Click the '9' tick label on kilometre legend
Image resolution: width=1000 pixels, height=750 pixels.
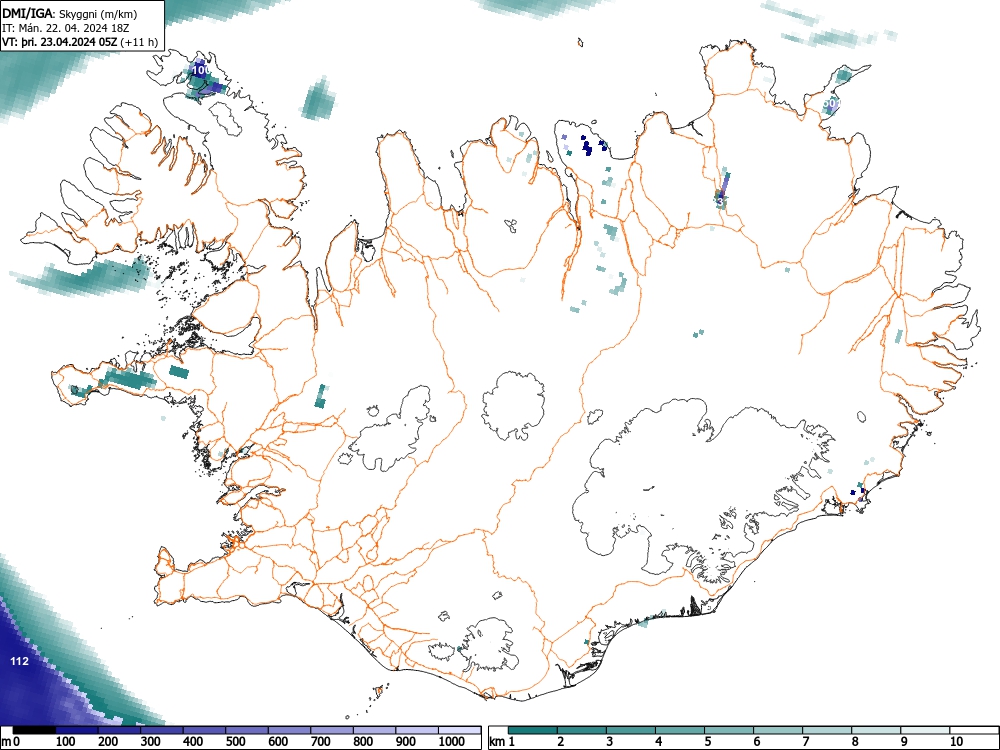(904, 742)
